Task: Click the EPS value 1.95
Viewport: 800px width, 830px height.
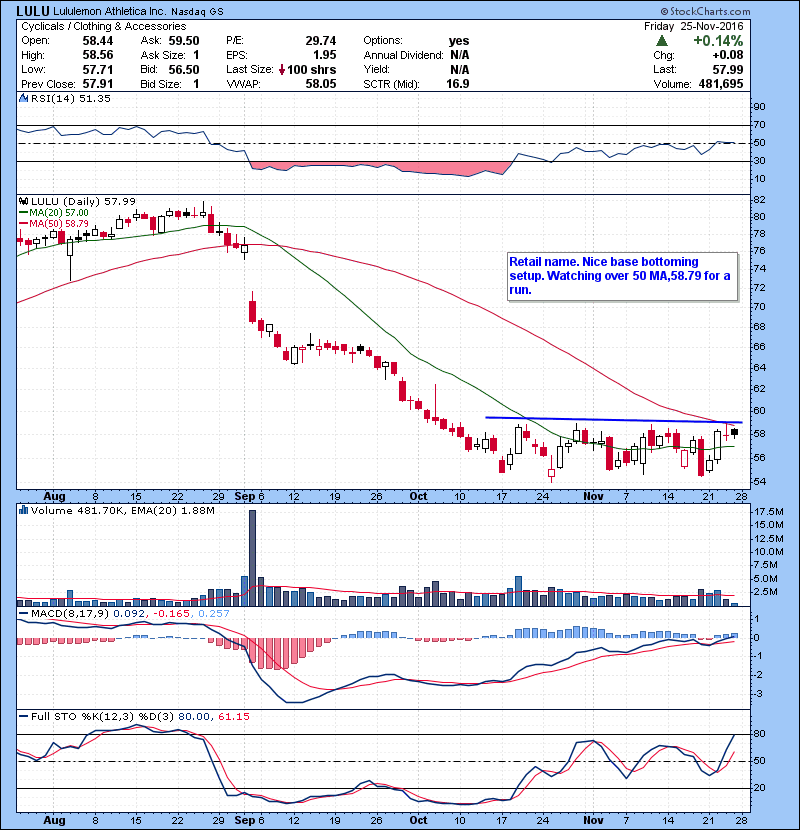Action: [324, 55]
